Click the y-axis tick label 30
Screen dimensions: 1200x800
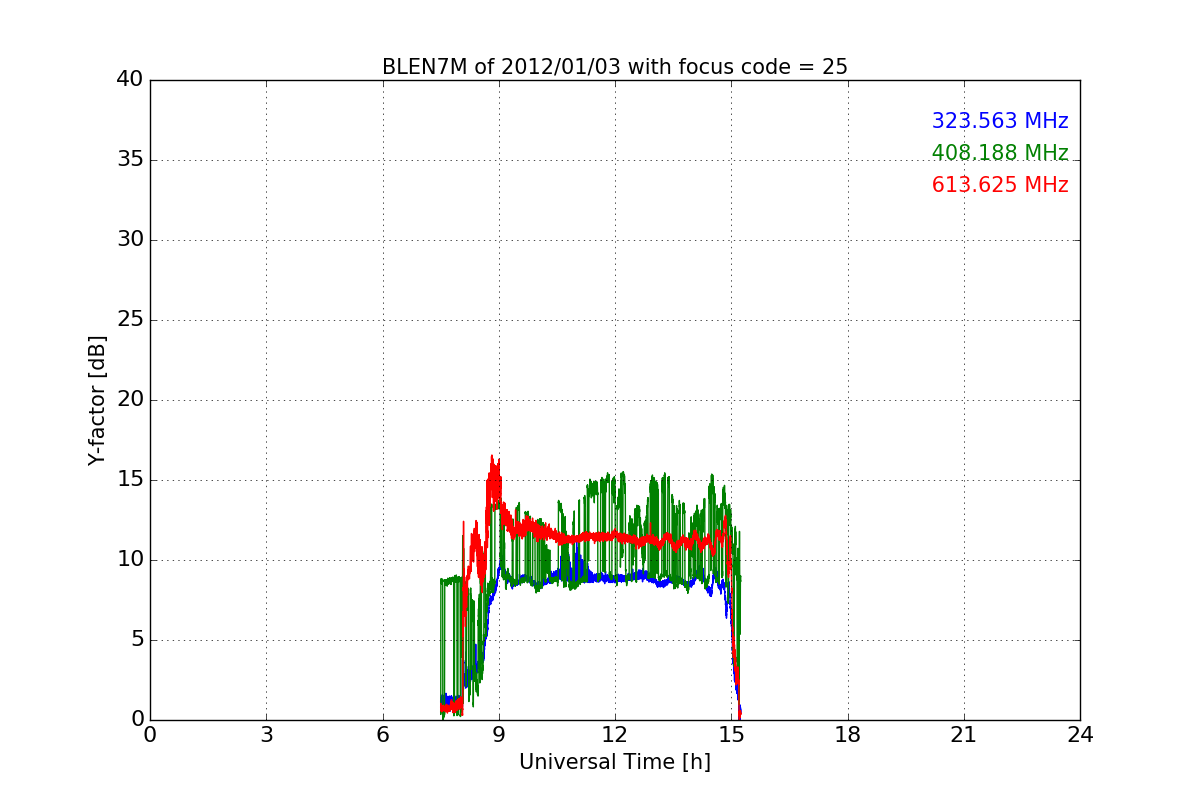(x=130, y=240)
